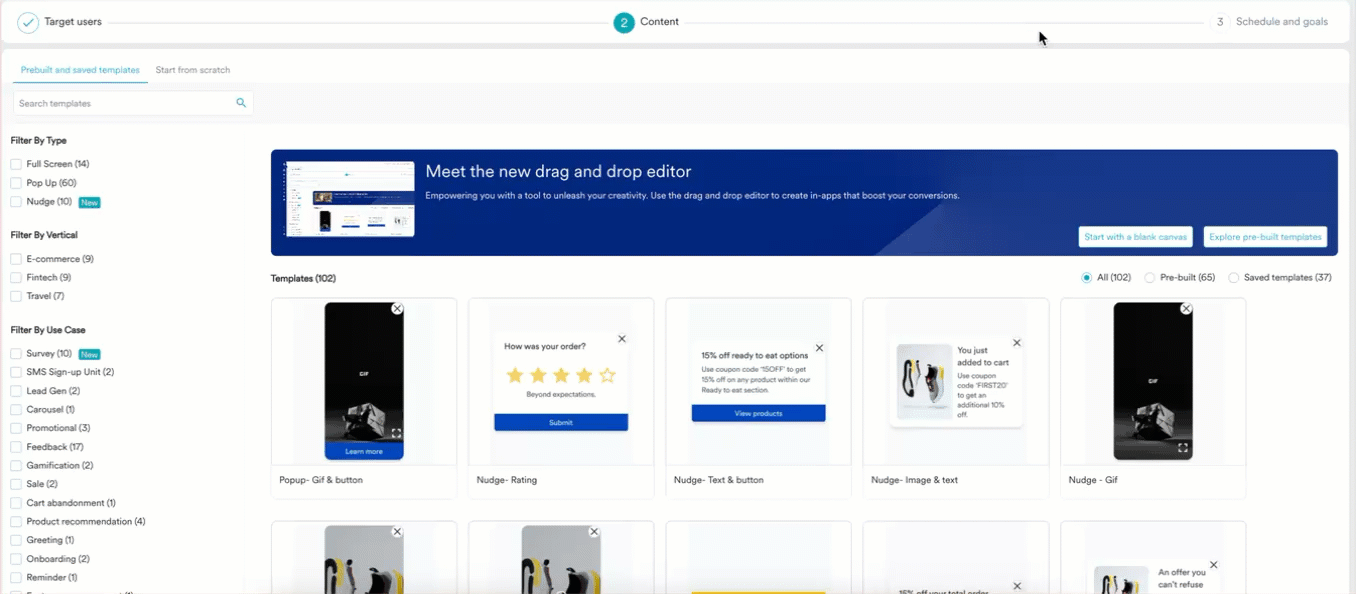Select the Pre-built (65) radio button
Viewport: 1356px width, 594px height.
pos(1150,278)
